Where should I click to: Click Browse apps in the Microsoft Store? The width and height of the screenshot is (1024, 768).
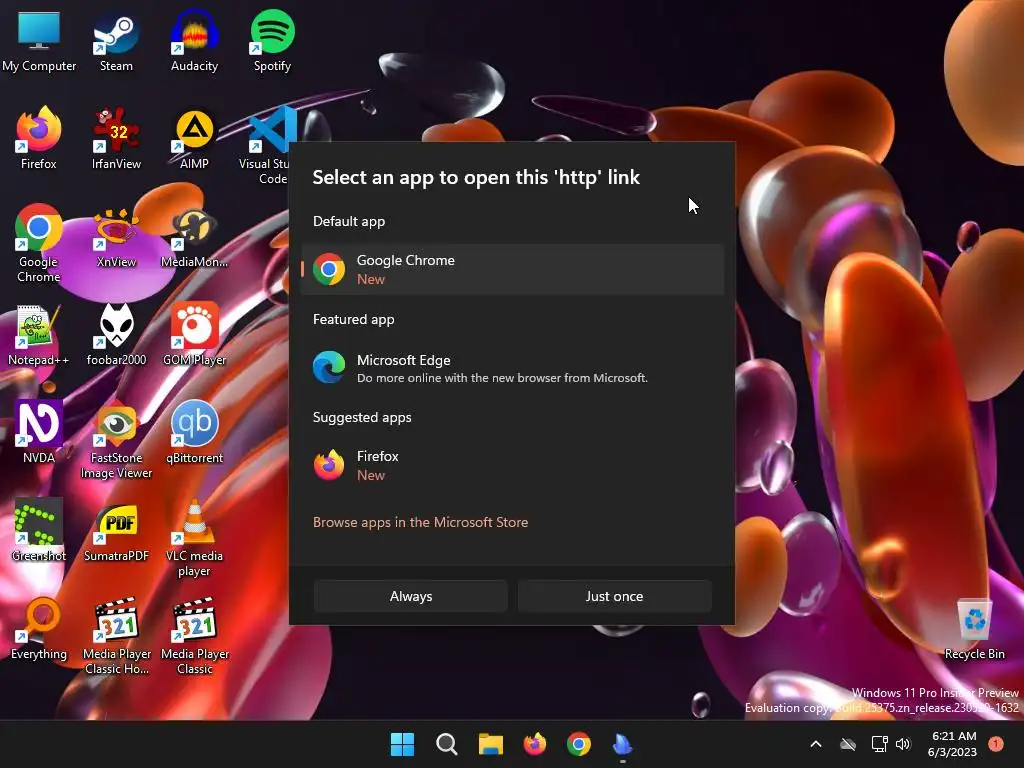click(x=421, y=522)
